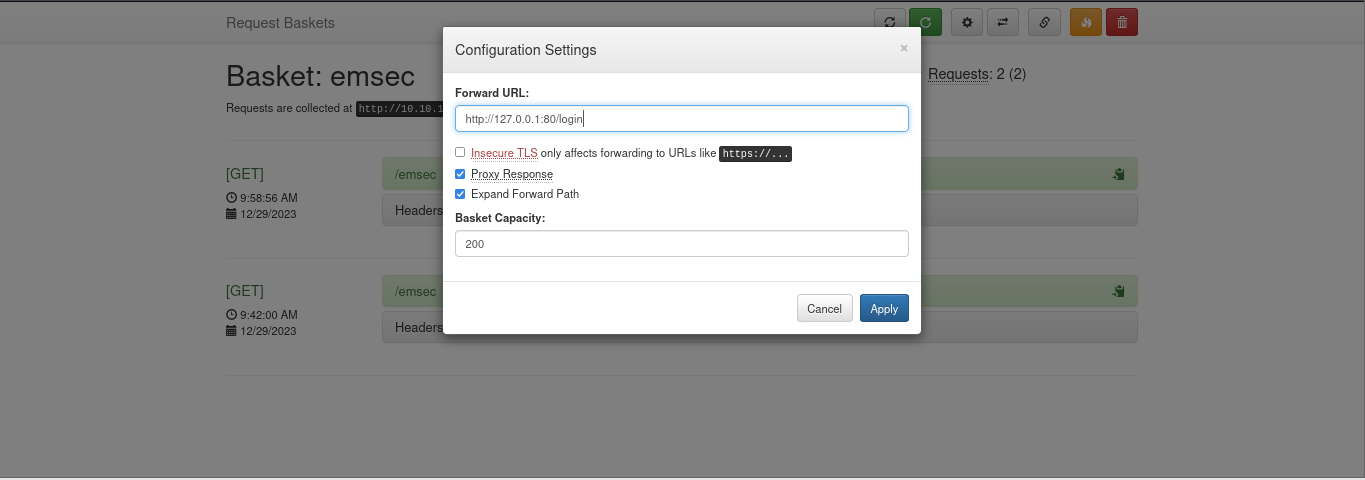The height and width of the screenshot is (480, 1365).
Task: Click the orange flame icon button
Action: pos(1085,22)
